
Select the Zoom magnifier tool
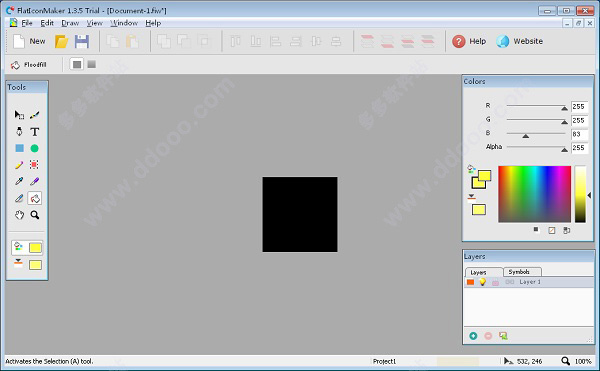click(34, 215)
